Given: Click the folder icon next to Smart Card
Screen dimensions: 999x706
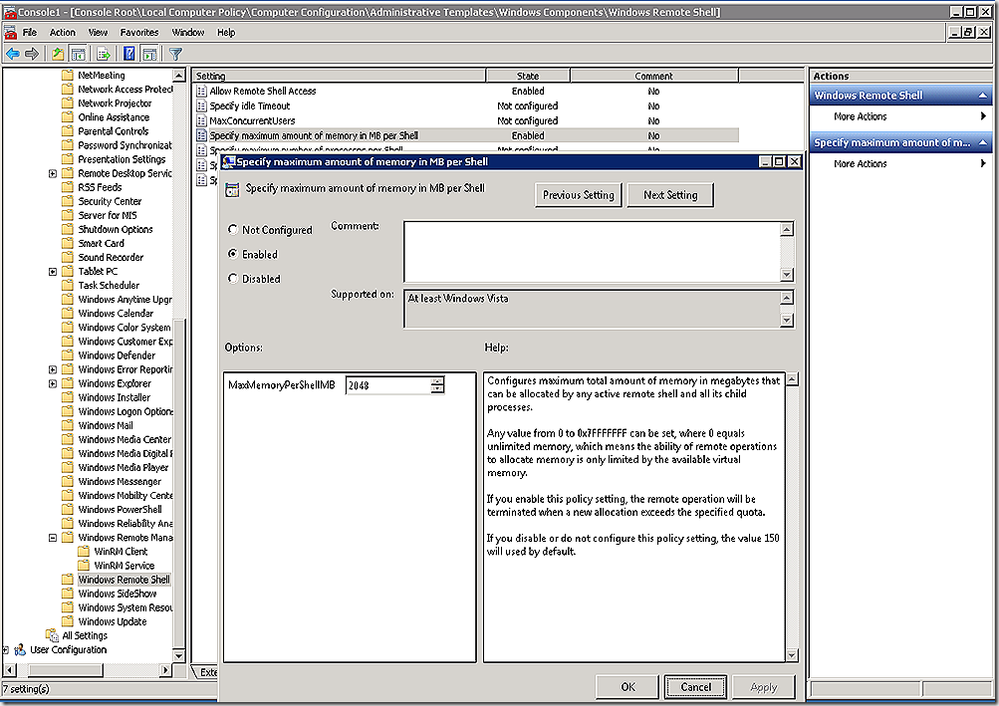Looking at the screenshot, I should pos(68,243).
